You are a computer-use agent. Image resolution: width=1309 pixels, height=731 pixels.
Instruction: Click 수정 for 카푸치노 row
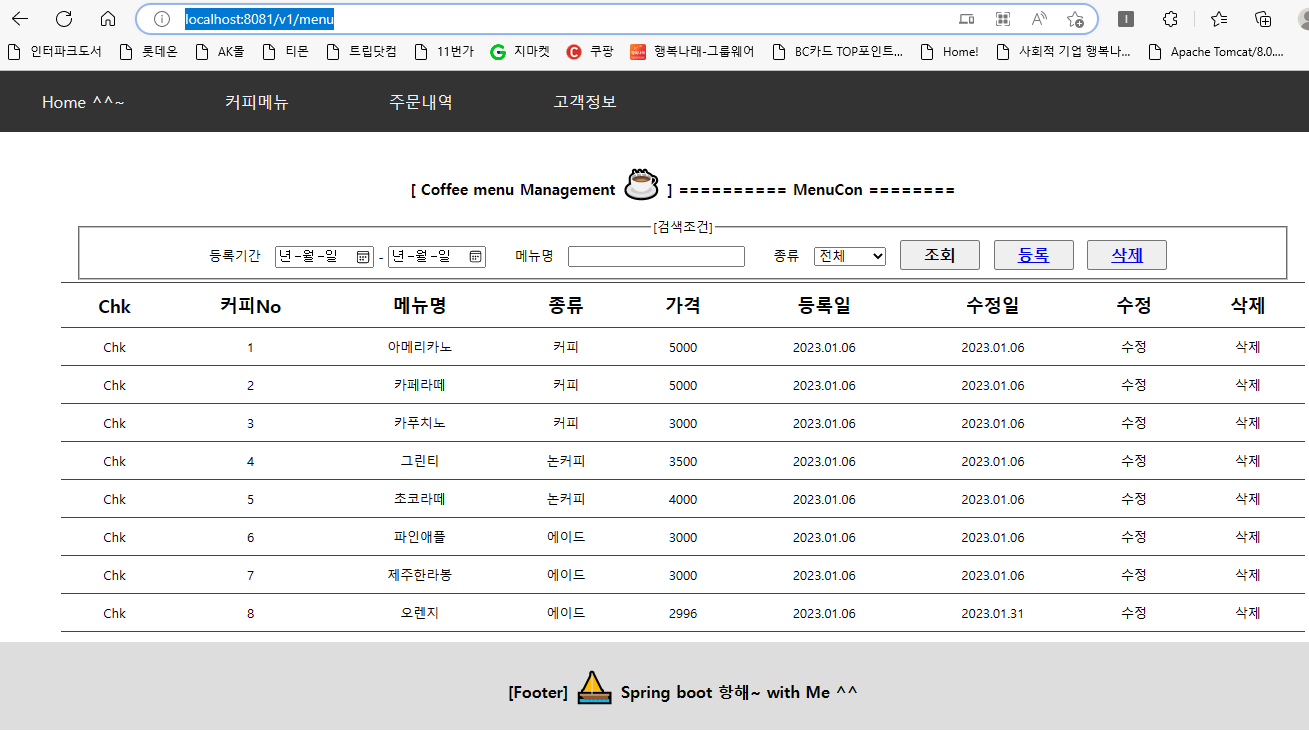pos(1134,423)
